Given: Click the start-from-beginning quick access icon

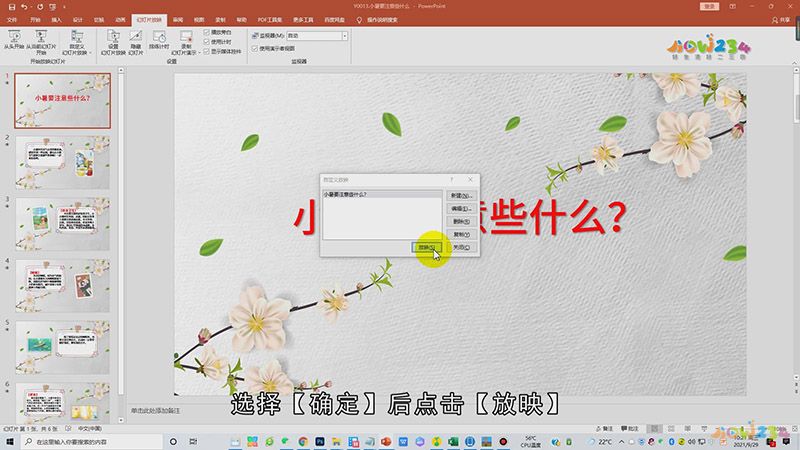Looking at the screenshot, I should 53,7.
